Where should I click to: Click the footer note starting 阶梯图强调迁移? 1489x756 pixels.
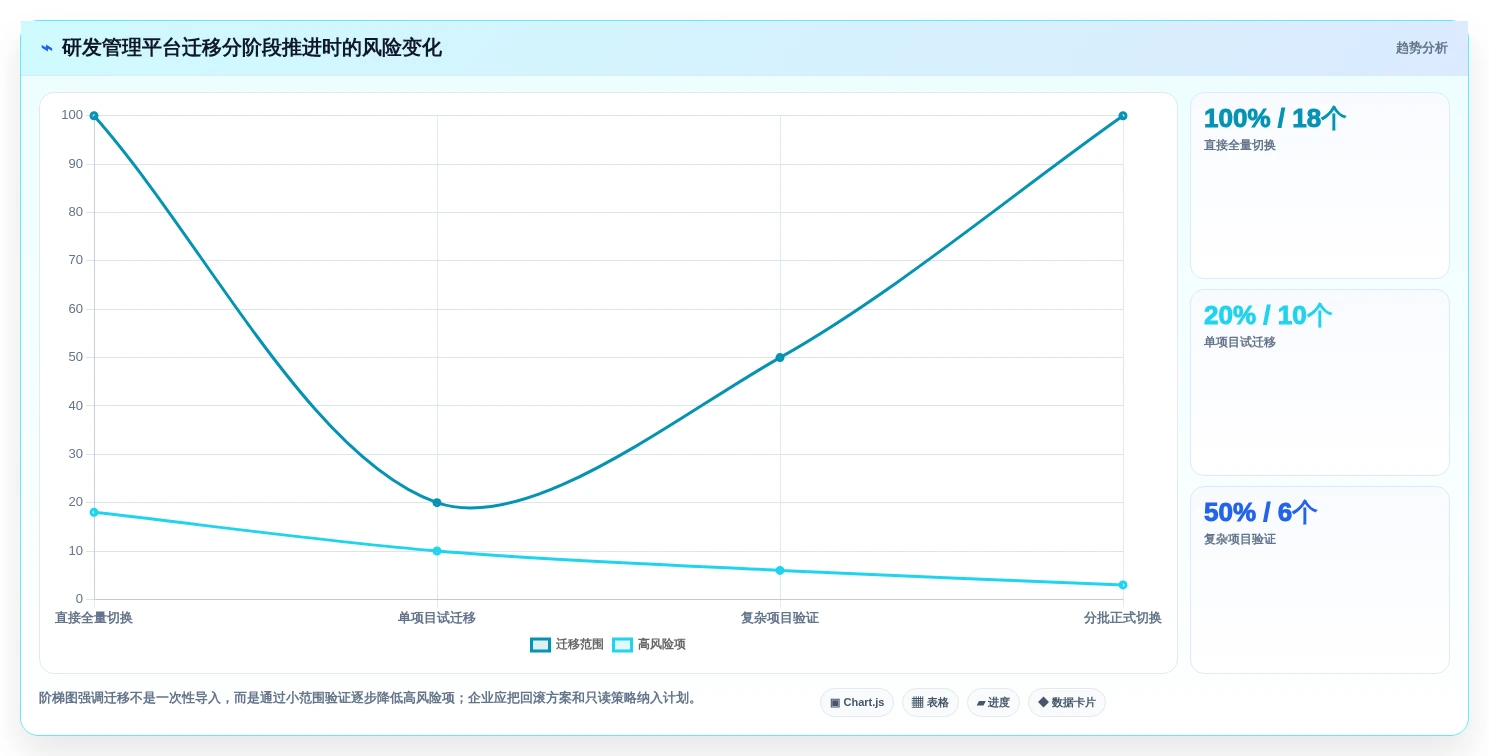click(370, 698)
